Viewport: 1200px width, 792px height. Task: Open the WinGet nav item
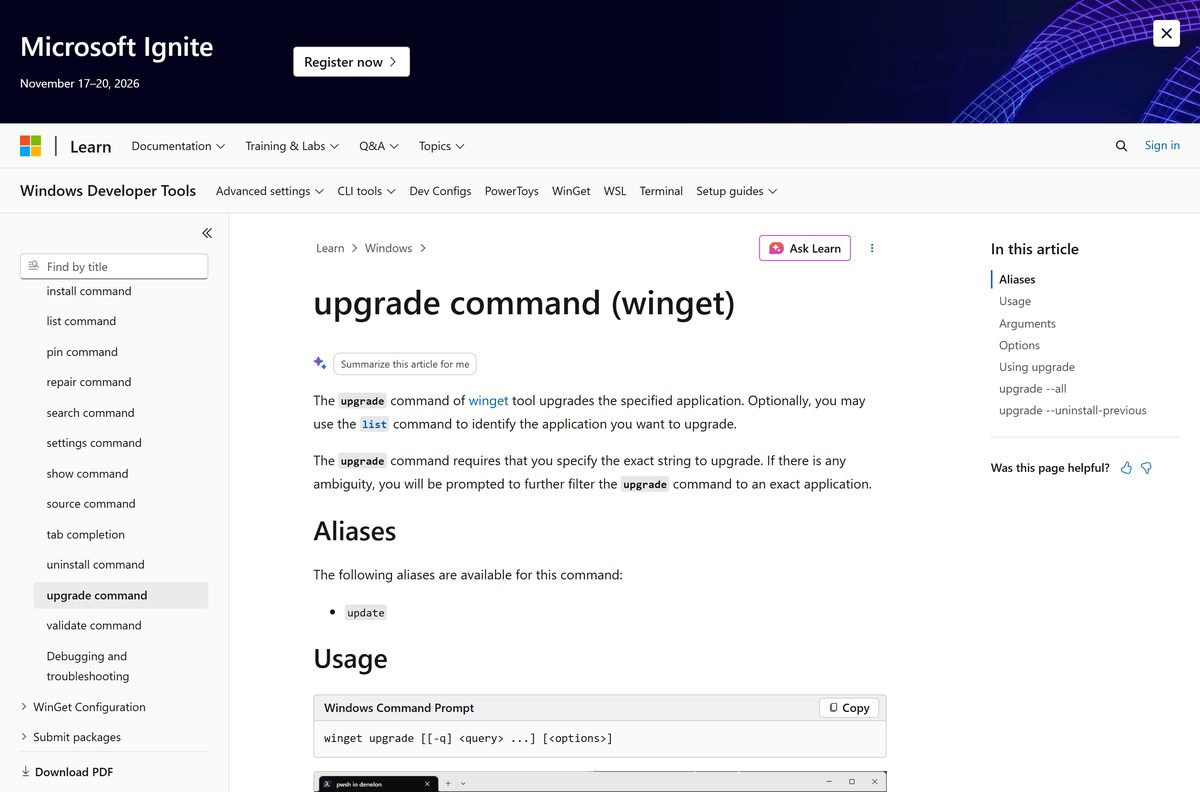tap(571, 191)
